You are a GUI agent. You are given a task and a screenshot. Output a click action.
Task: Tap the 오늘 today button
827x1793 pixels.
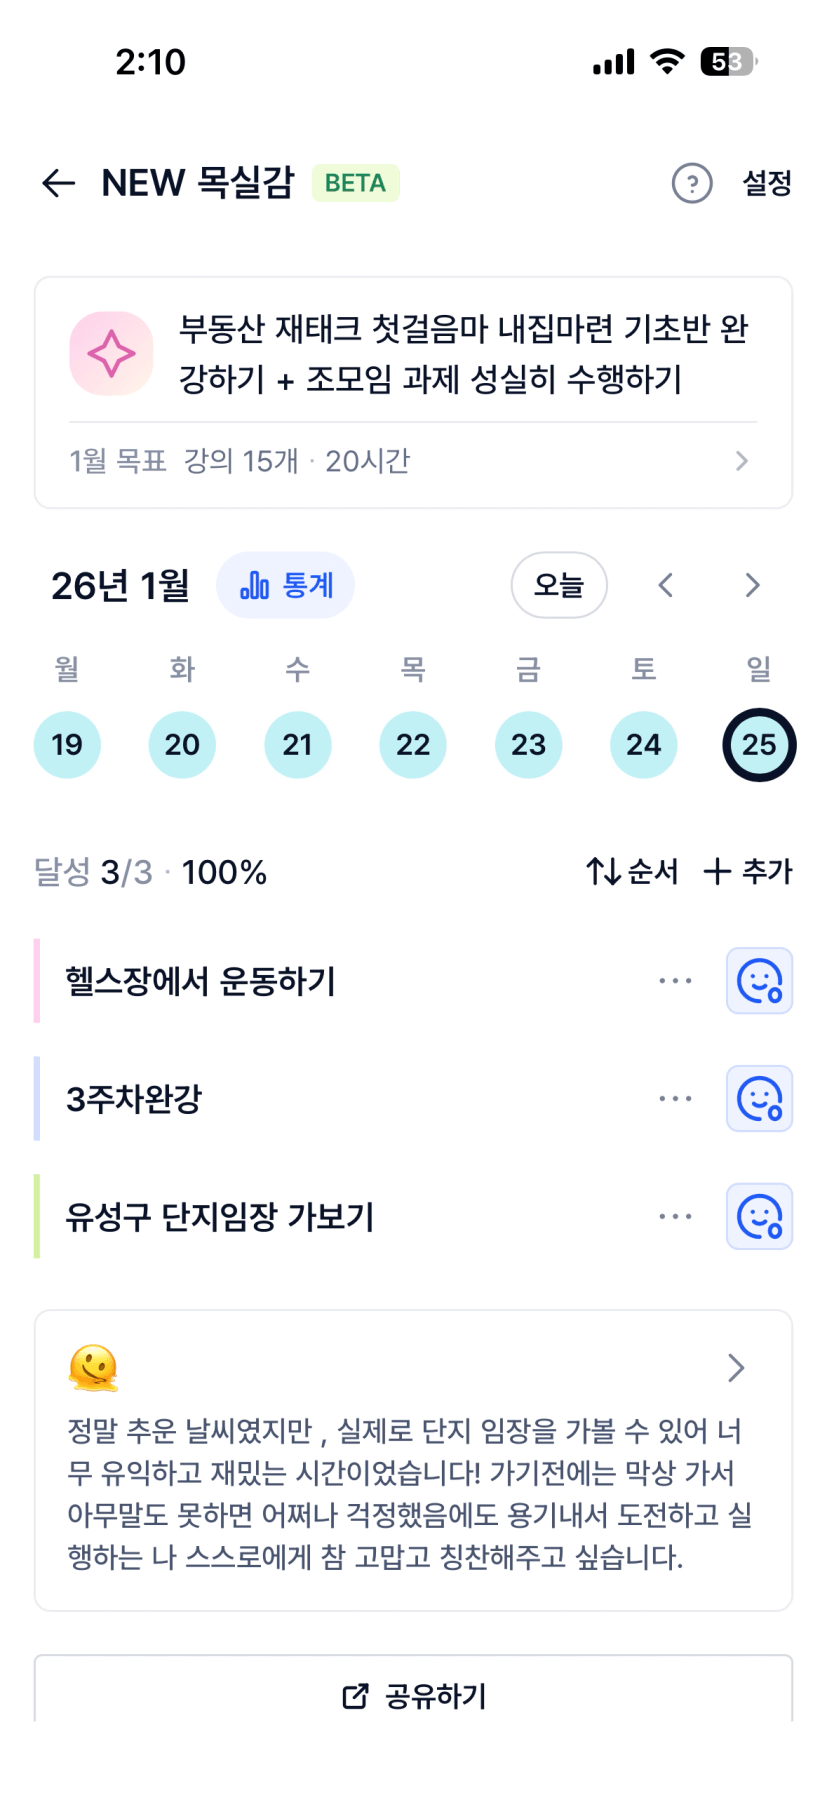click(559, 585)
